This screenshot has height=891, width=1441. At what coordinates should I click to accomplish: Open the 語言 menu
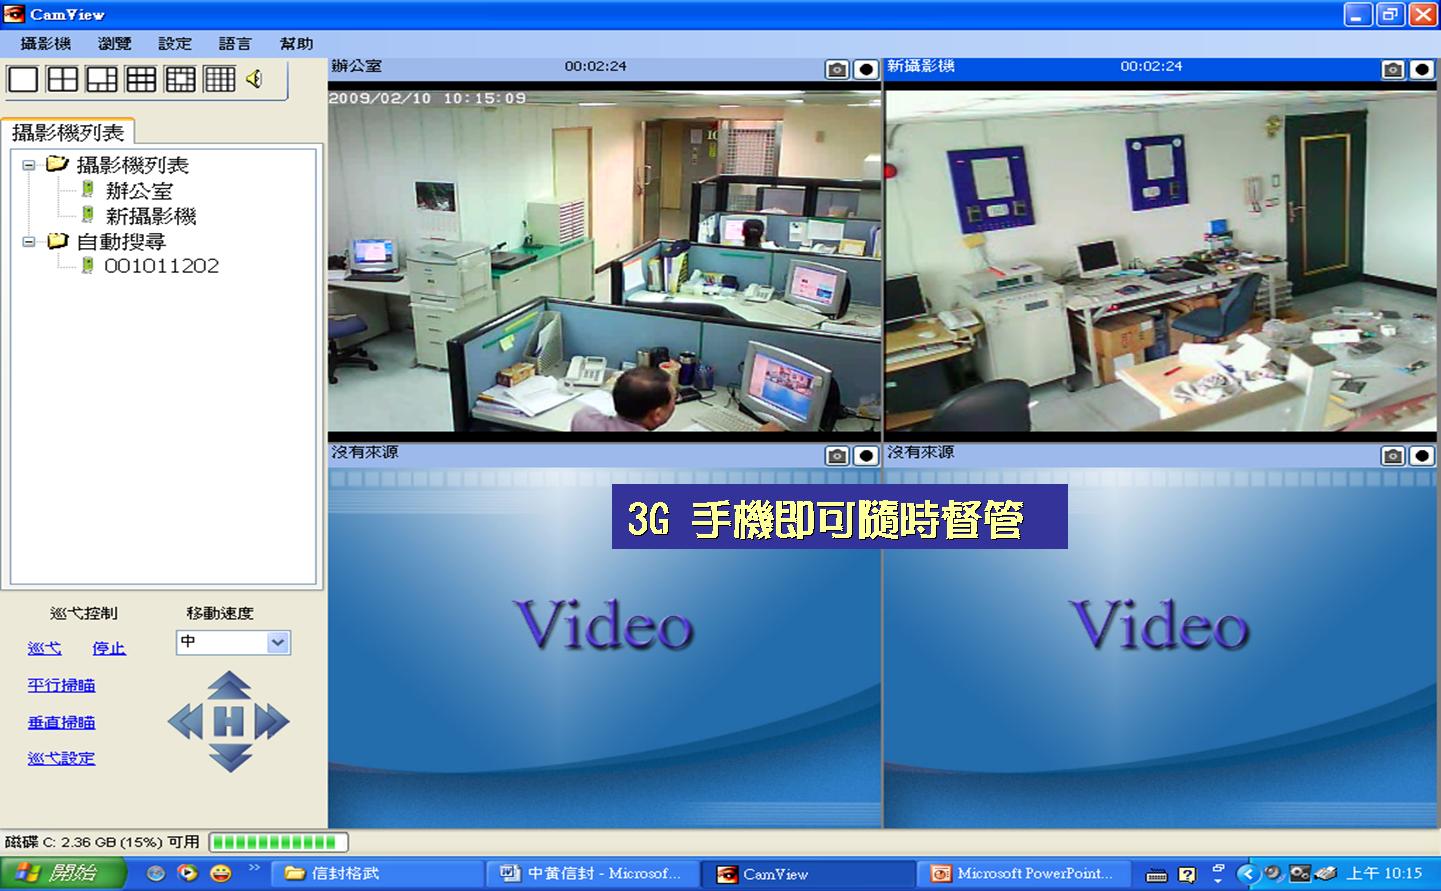pyautogui.click(x=234, y=44)
